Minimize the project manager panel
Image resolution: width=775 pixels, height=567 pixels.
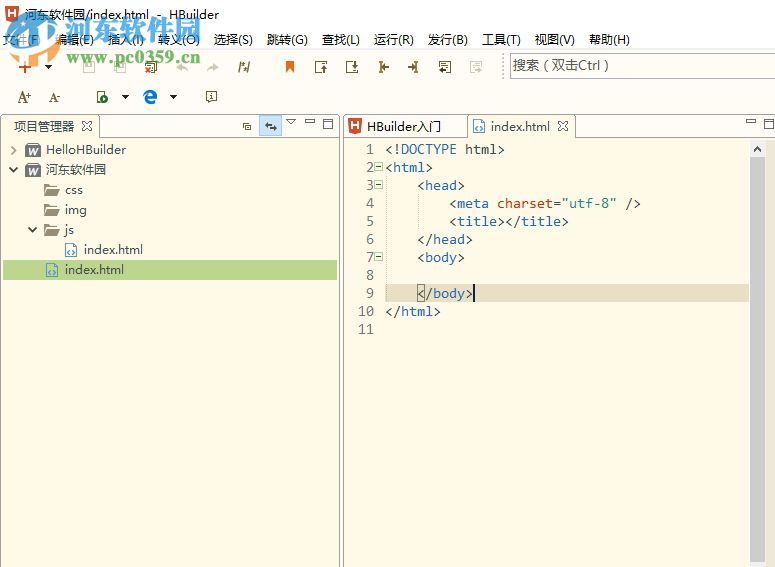(x=310, y=121)
